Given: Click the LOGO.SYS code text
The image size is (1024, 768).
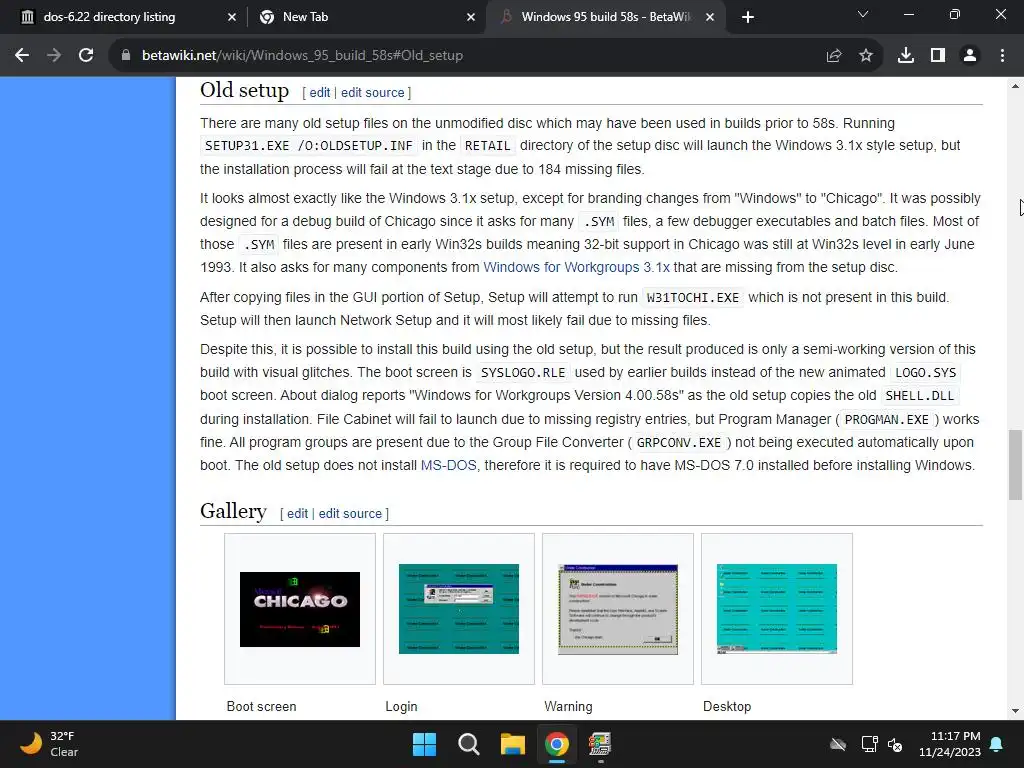Looking at the screenshot, I should [925, 373].
